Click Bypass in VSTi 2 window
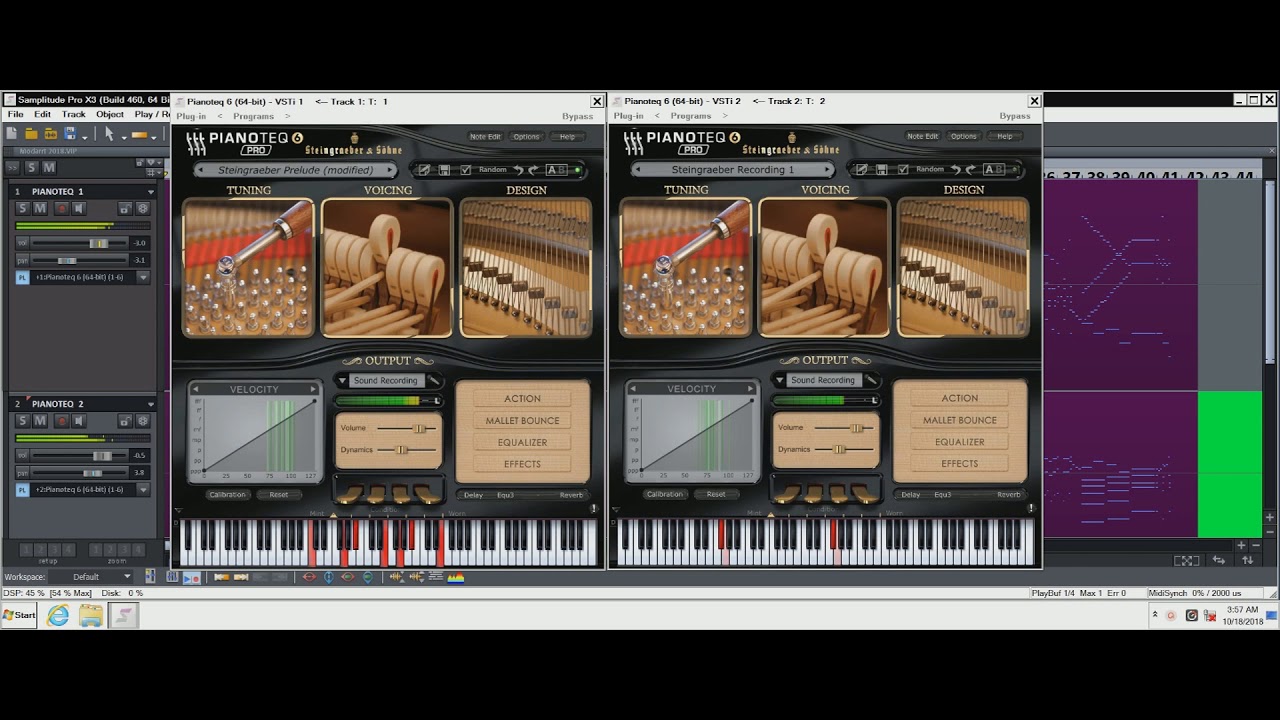Screen dimensions: 1280x720 tap(1015, 116)
